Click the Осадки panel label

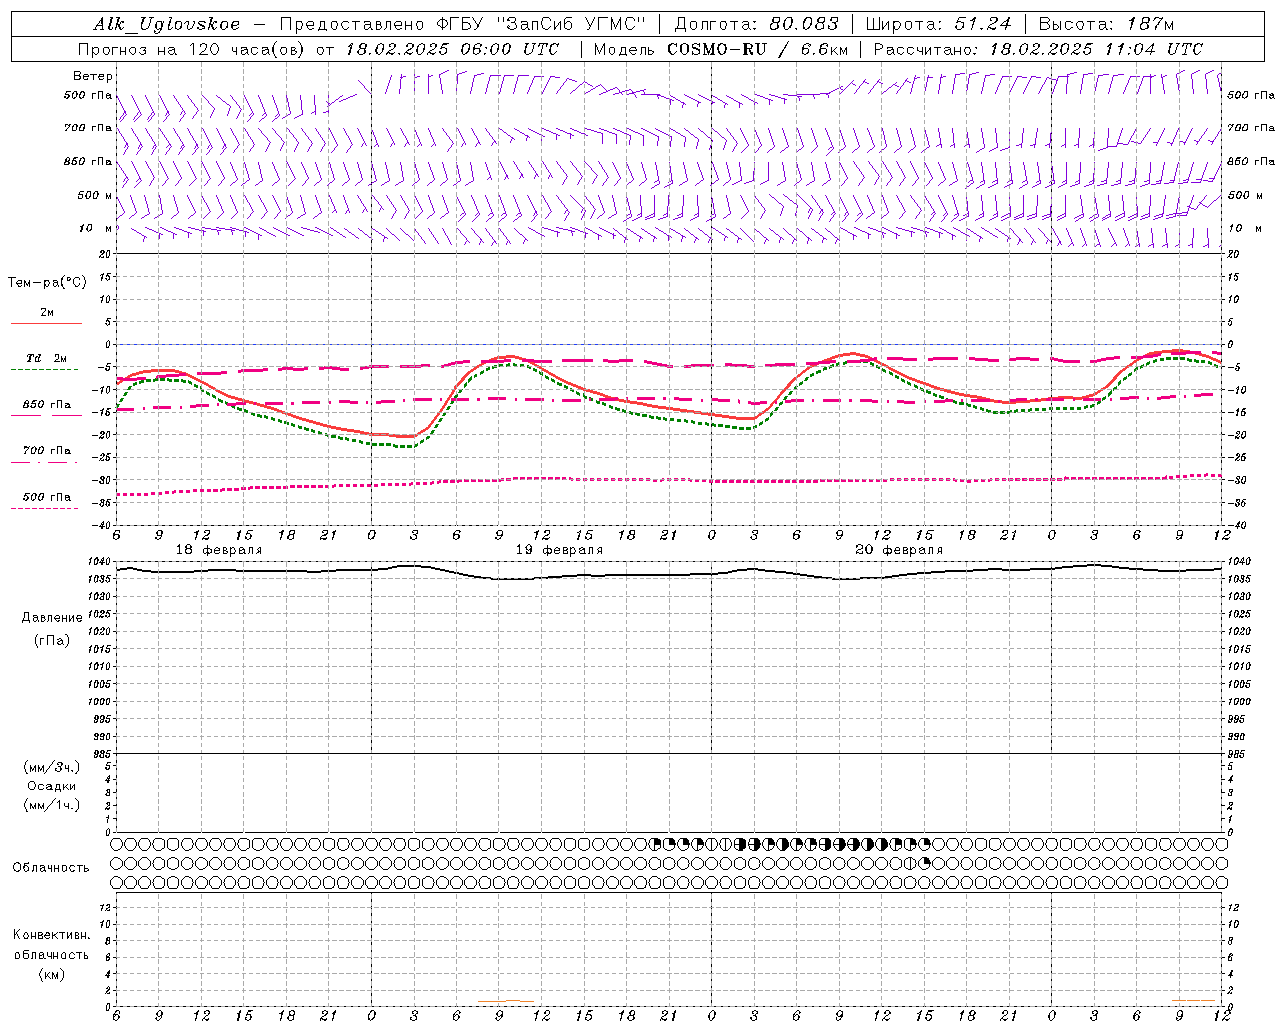(x=52, y=786)
